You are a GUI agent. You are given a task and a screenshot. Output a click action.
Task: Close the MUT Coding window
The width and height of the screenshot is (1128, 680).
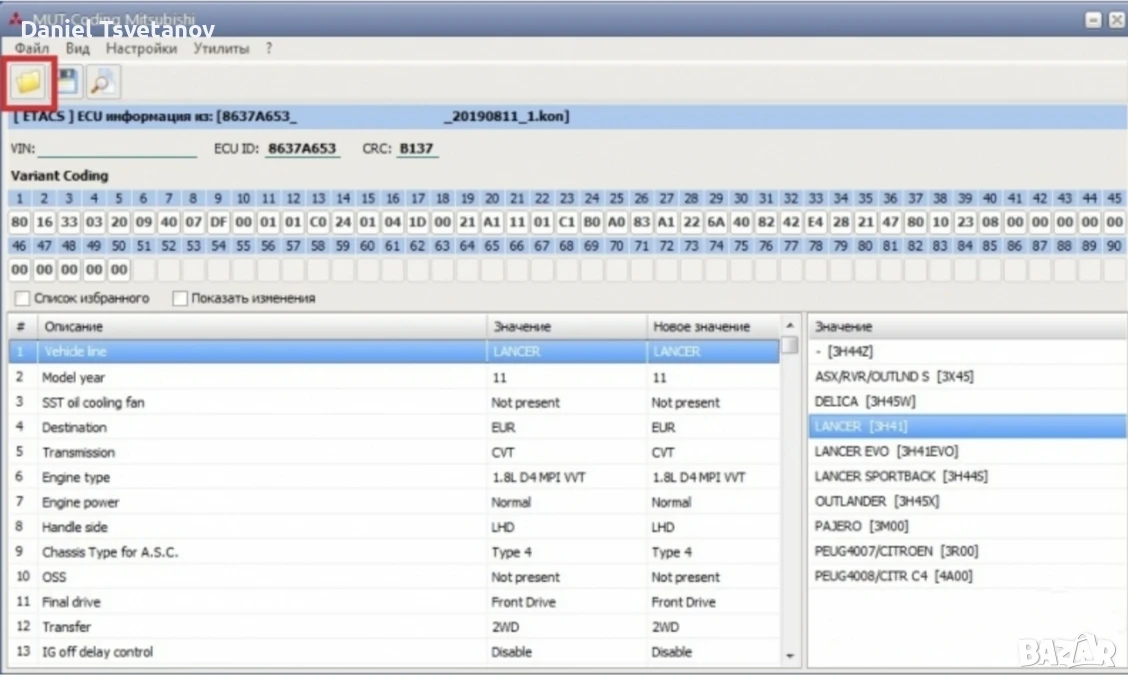point(1116,20)
